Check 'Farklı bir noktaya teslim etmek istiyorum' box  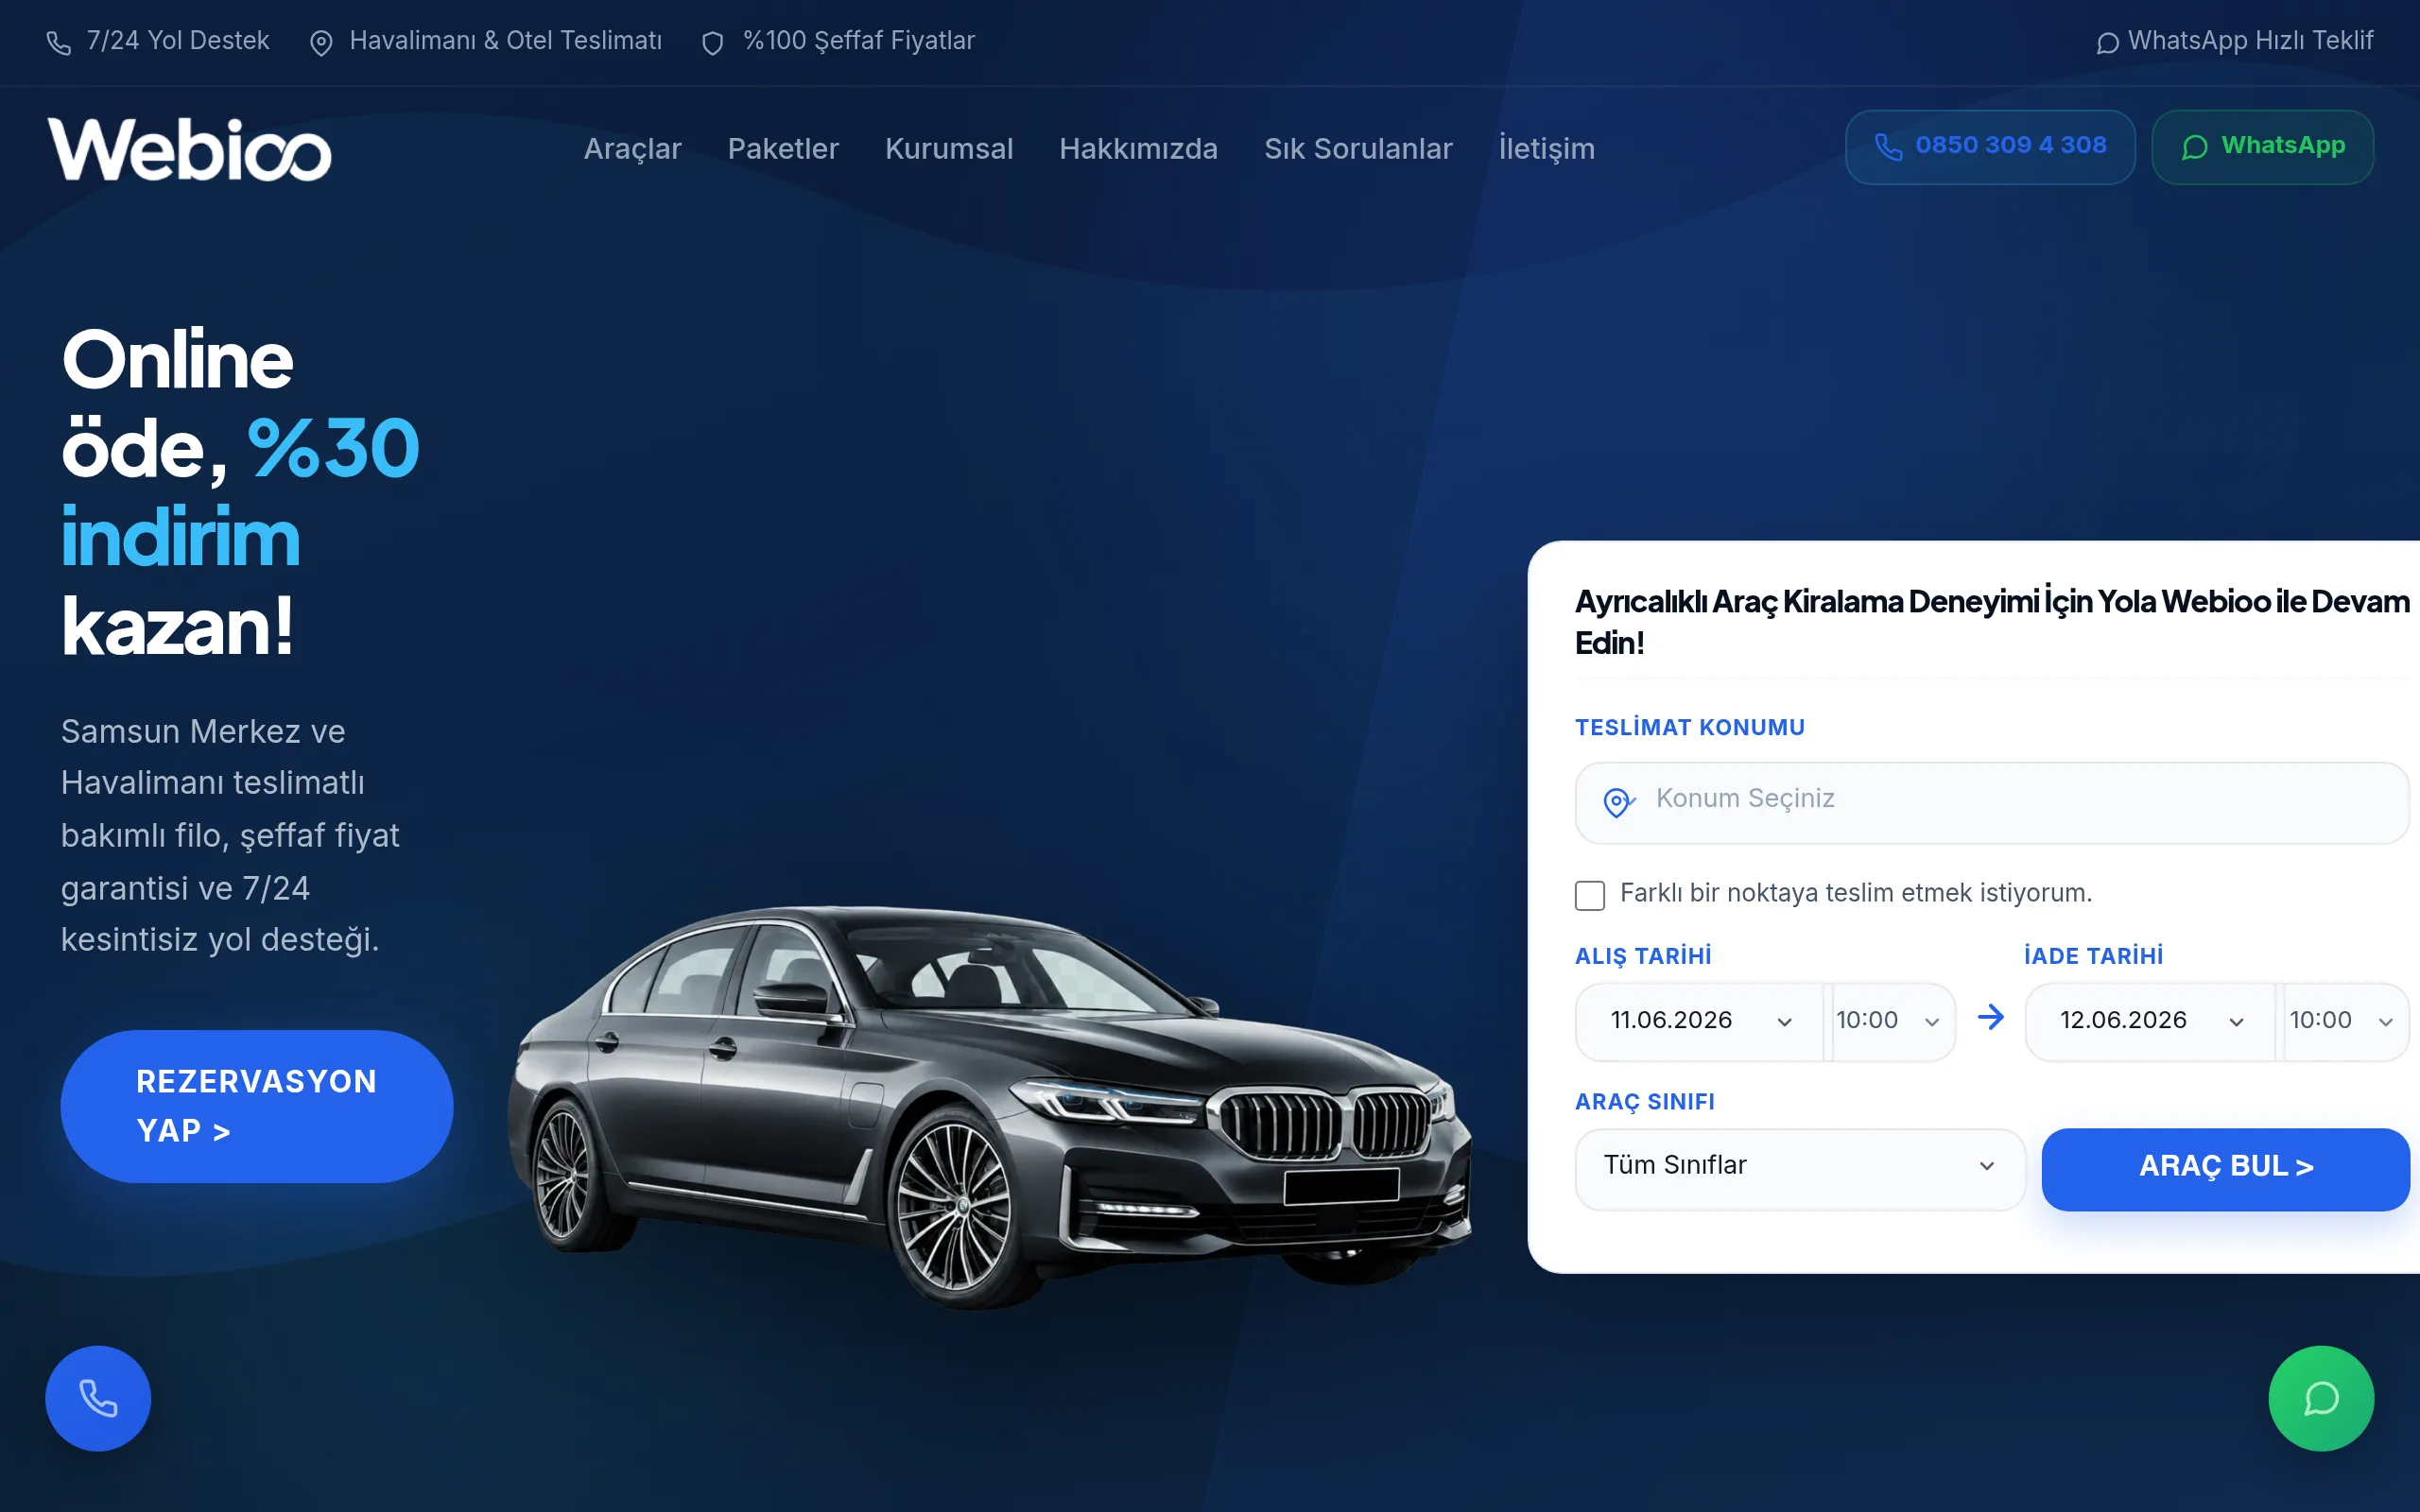1589,895
